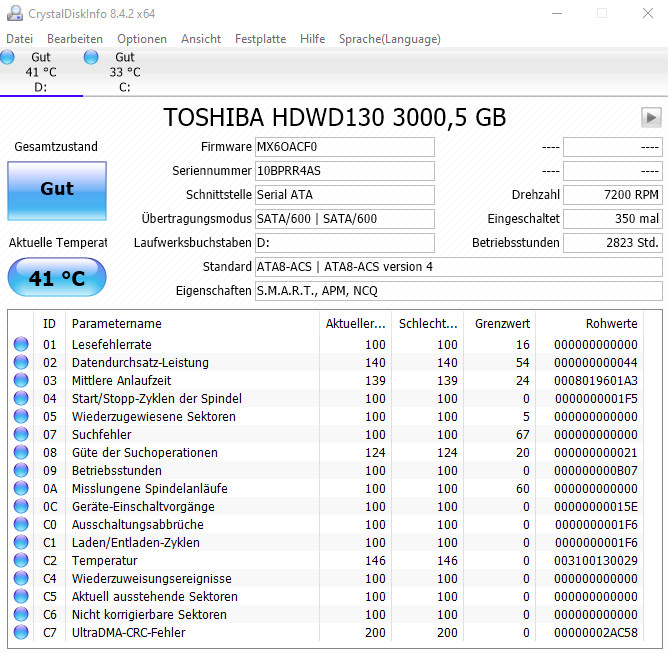Screen dimensions: 668x653
Task: Switch to D: drive tab at 41 °C
Action: point(41,72)
